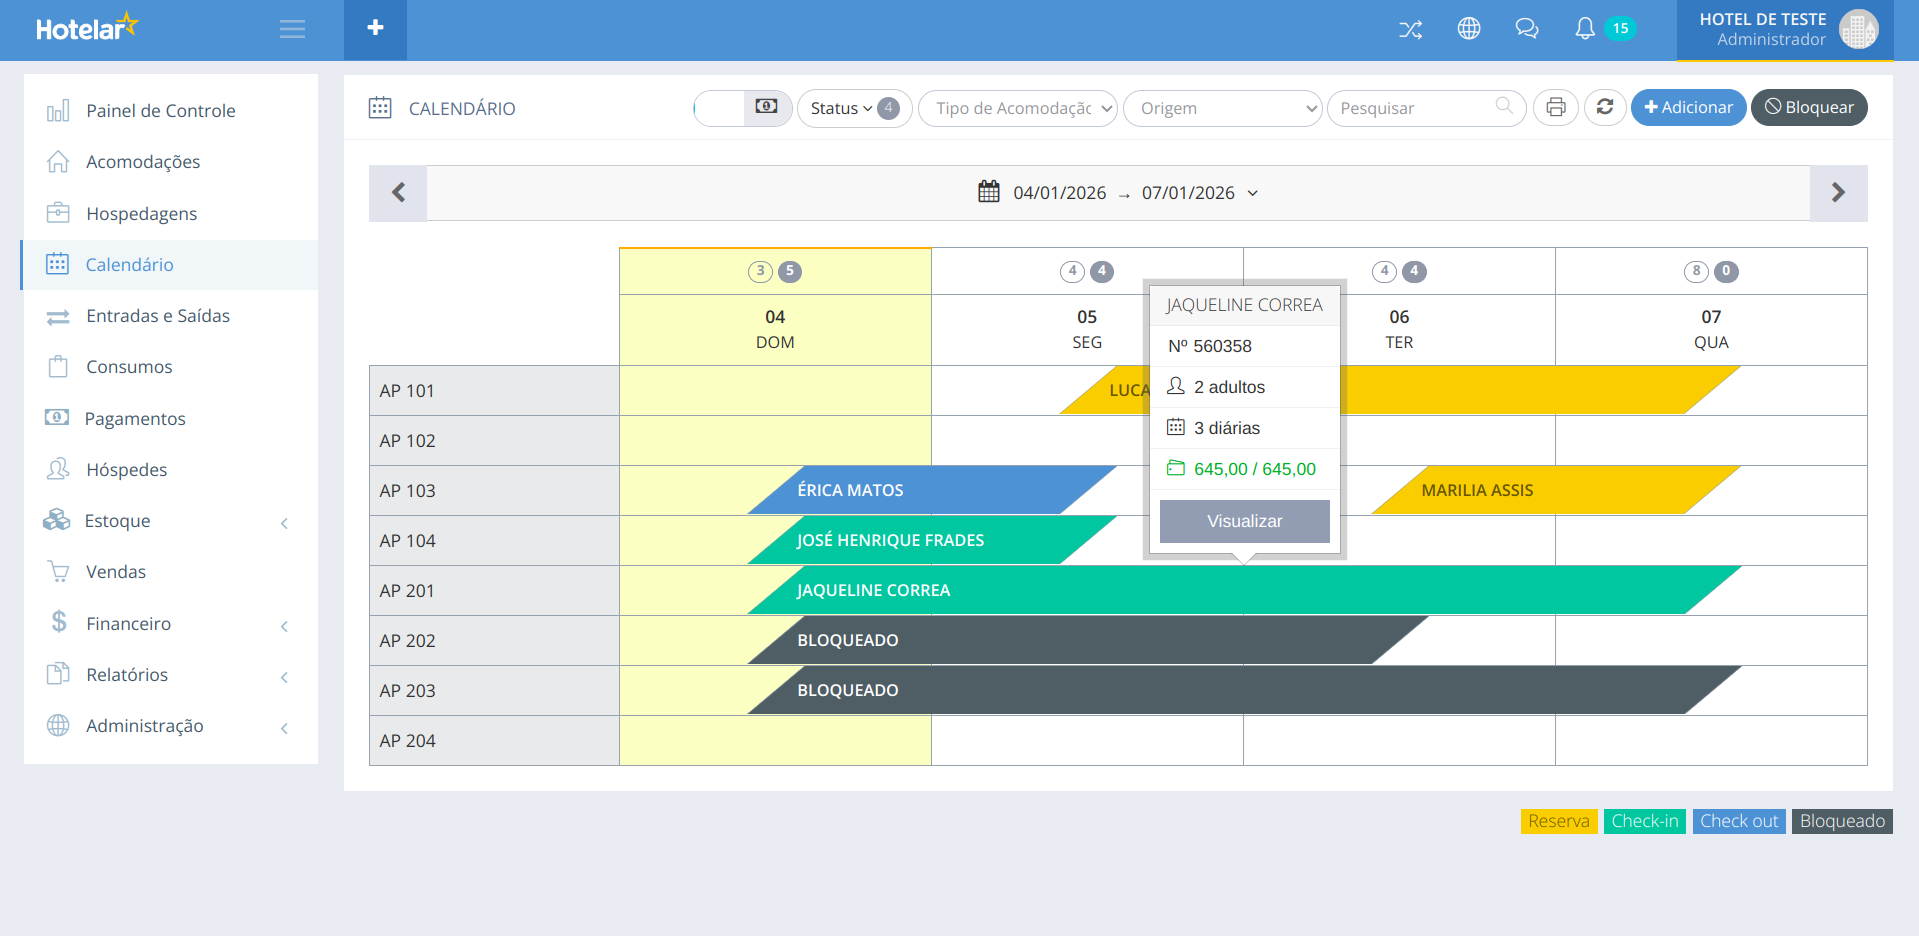Click the Bloquear button
1919x936 pixels.
1808,108
